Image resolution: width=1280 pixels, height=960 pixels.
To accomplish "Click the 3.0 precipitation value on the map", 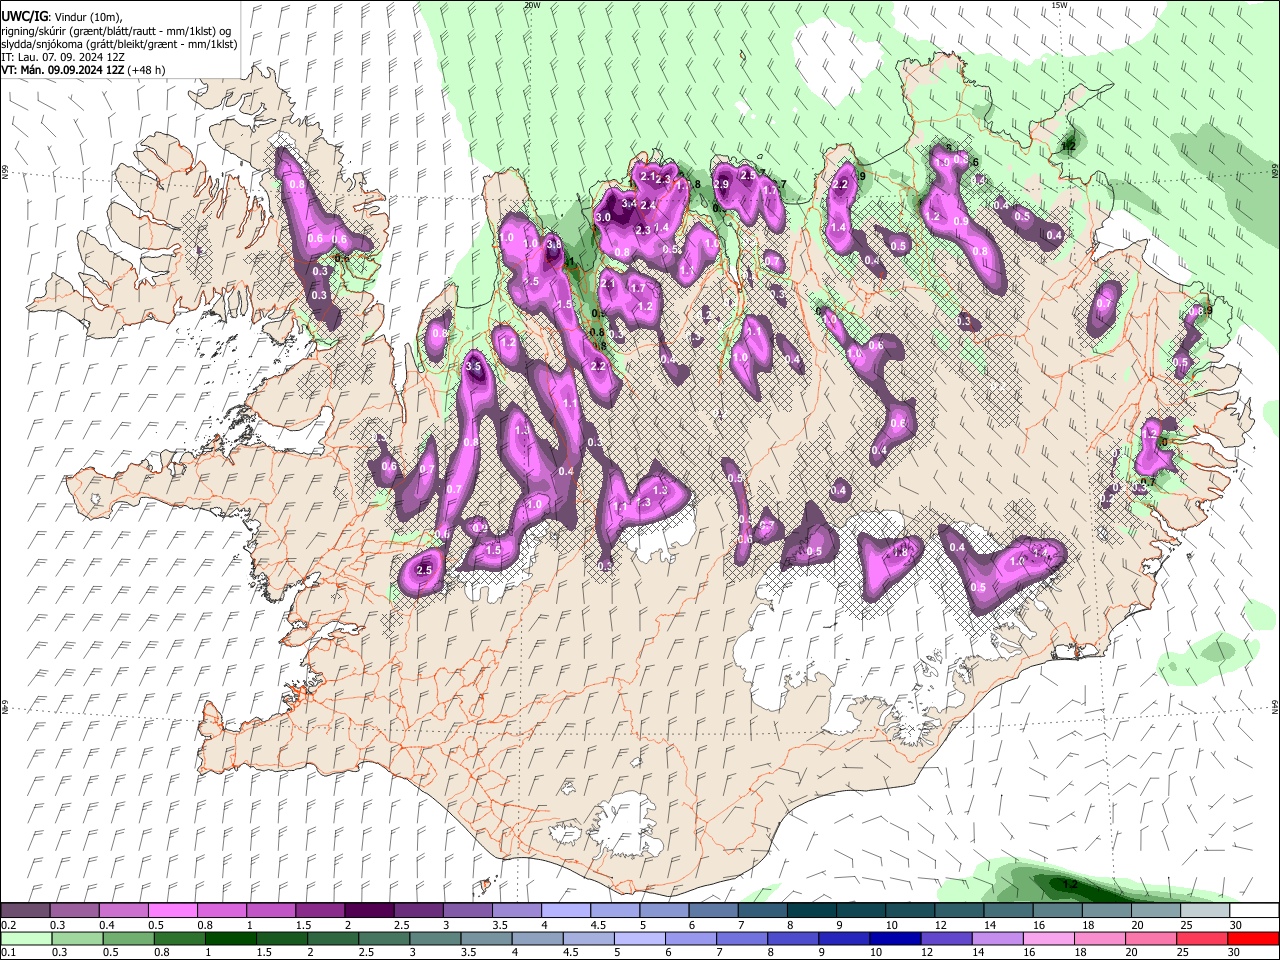I will click(x=603, y=217).
